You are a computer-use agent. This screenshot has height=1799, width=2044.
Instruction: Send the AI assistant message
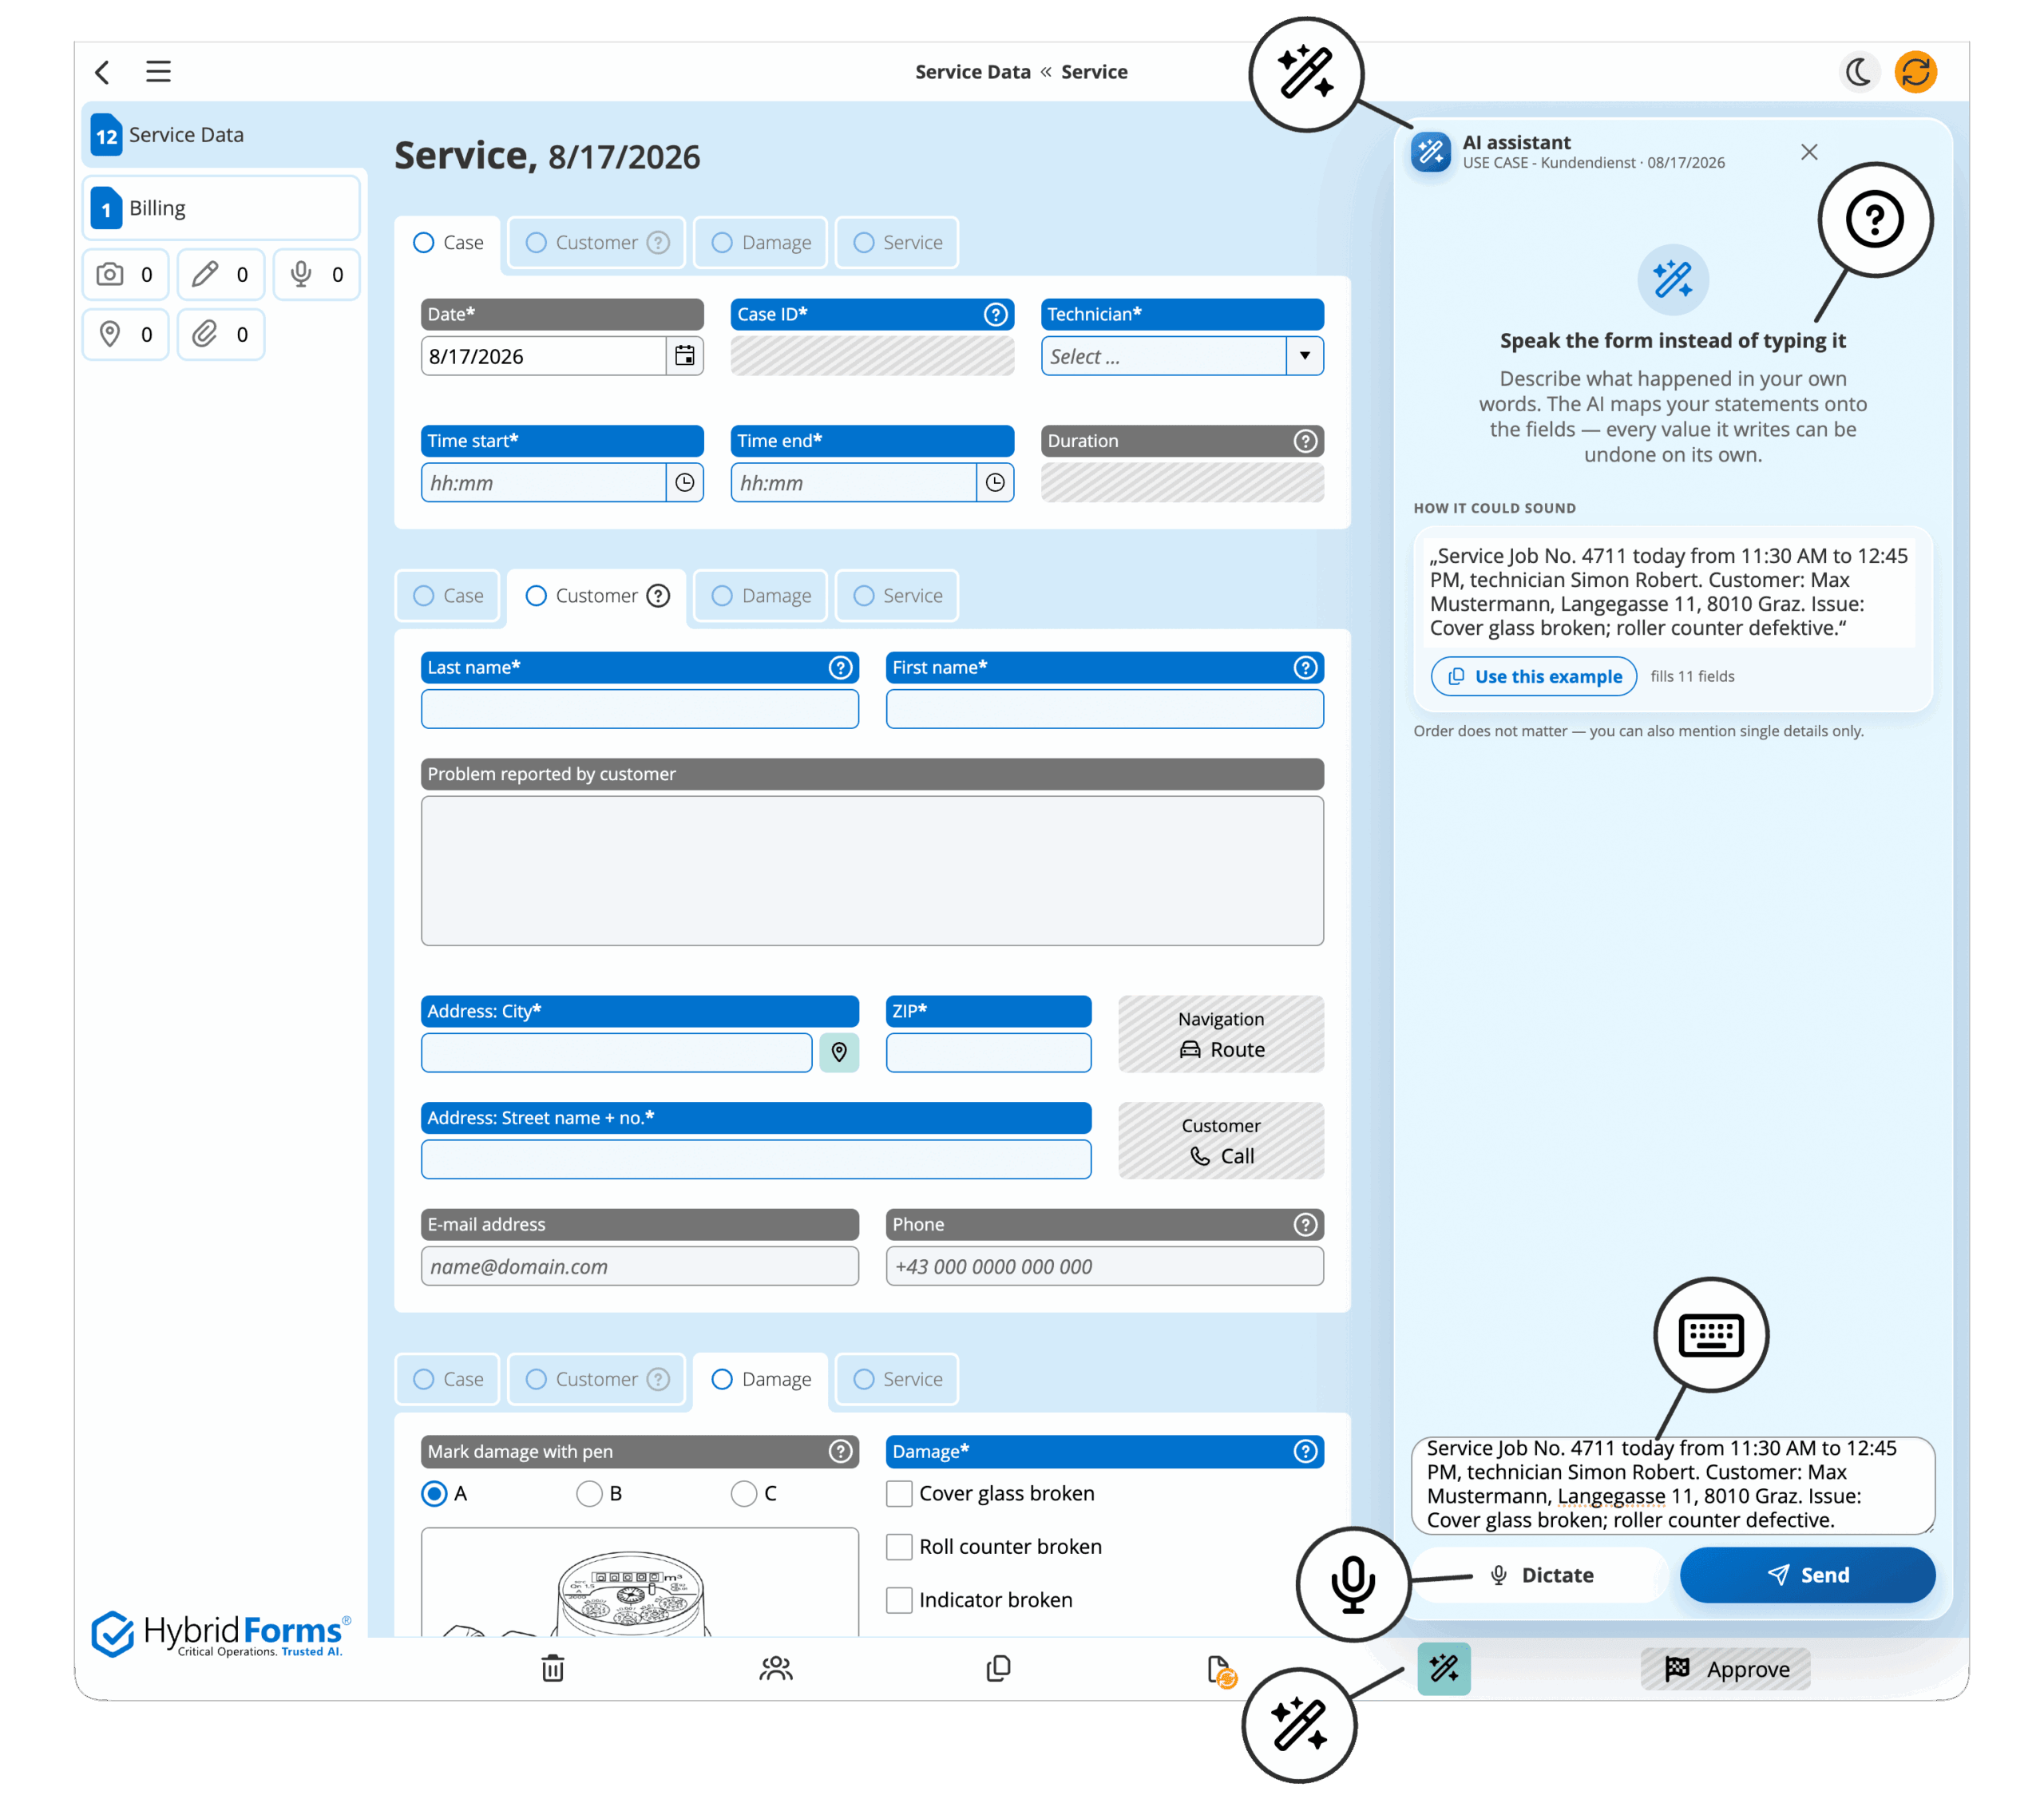tap(1807, 1576)
